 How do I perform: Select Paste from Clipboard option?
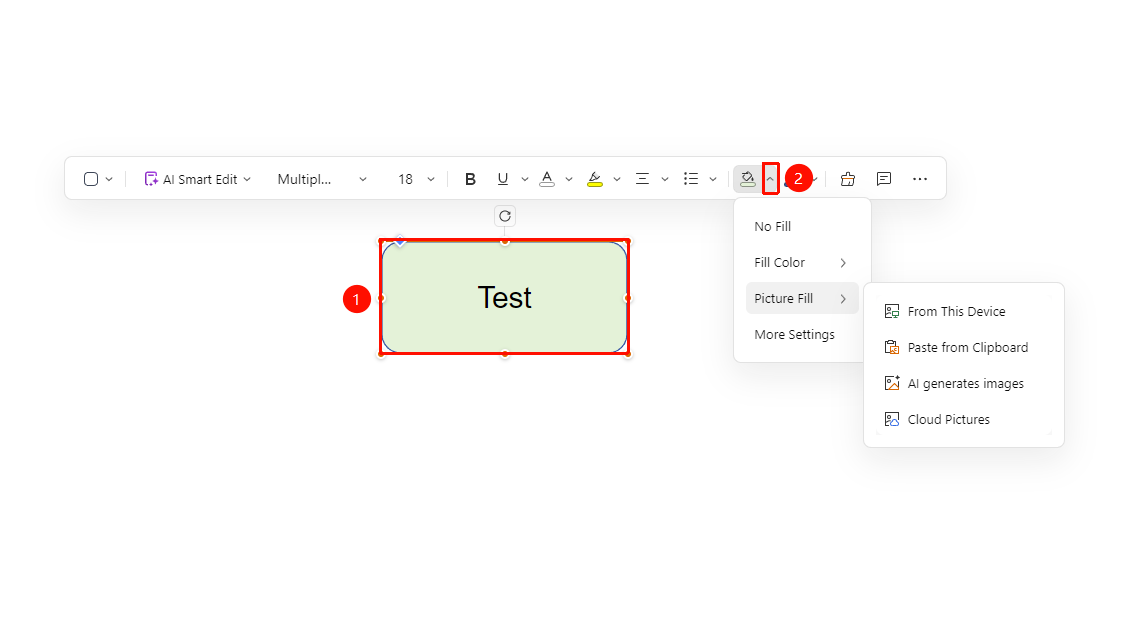point(964,347)
